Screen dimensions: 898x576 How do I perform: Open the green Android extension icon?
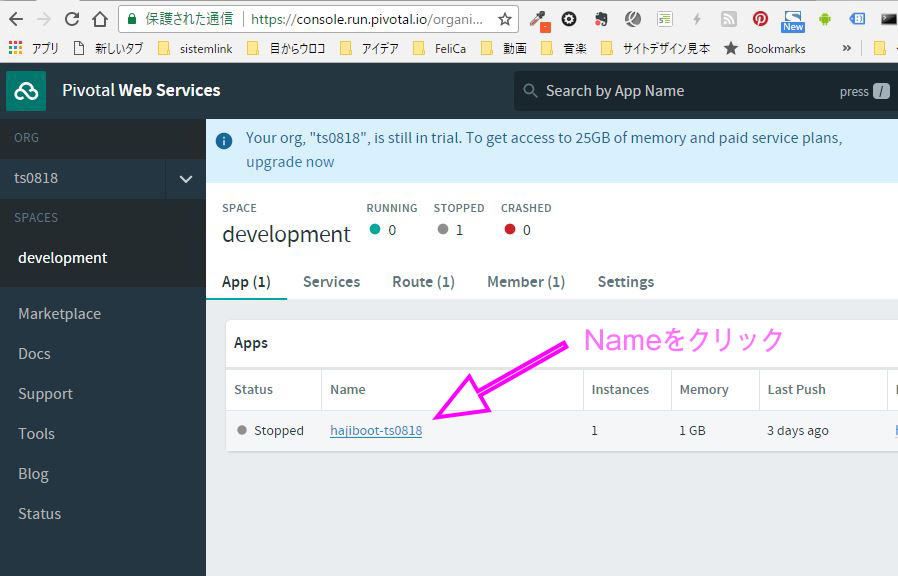[825, 19]
